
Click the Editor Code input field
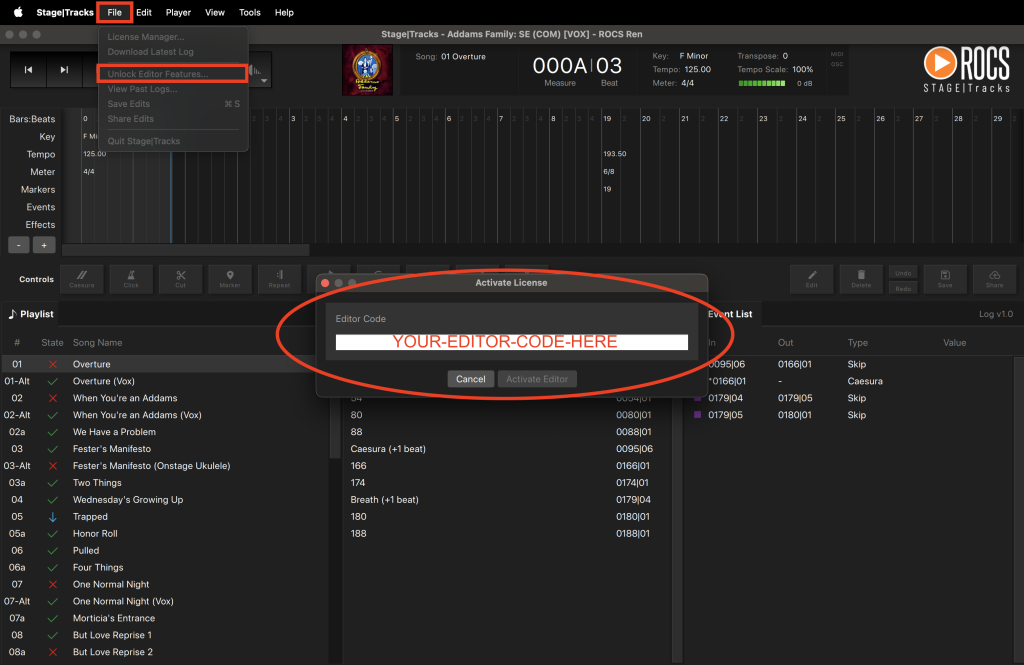pyautogui.click(x=511, y=342)
